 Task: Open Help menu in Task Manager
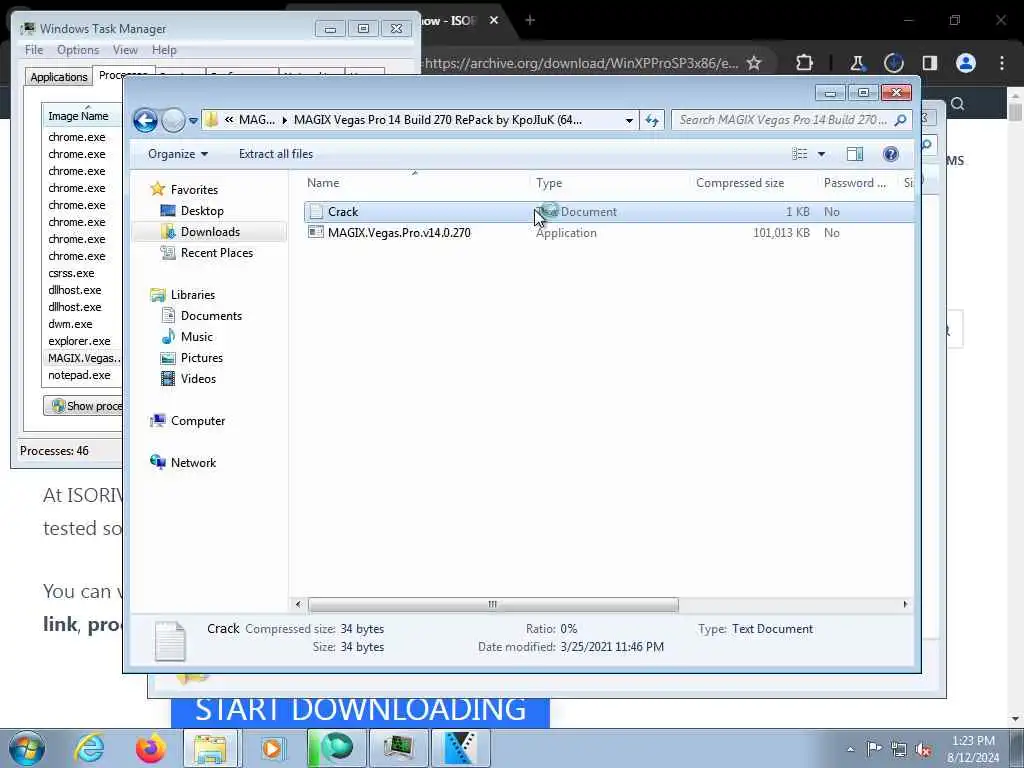coord(164,50)
